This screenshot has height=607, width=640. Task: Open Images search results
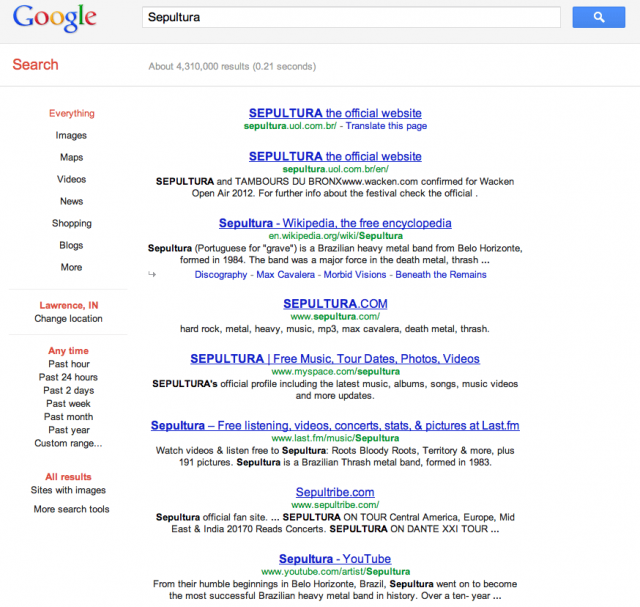click(x=71, y=136)
